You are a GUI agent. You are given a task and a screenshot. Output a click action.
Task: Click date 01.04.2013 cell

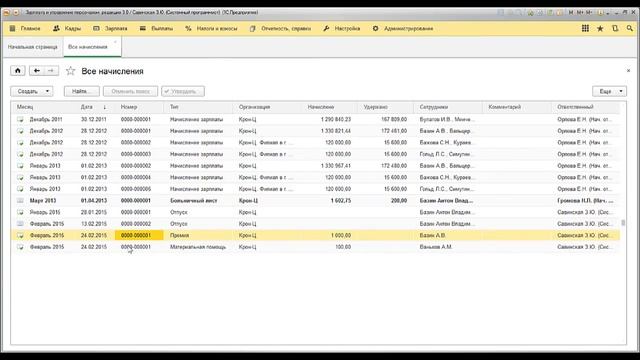click(93, 201)
